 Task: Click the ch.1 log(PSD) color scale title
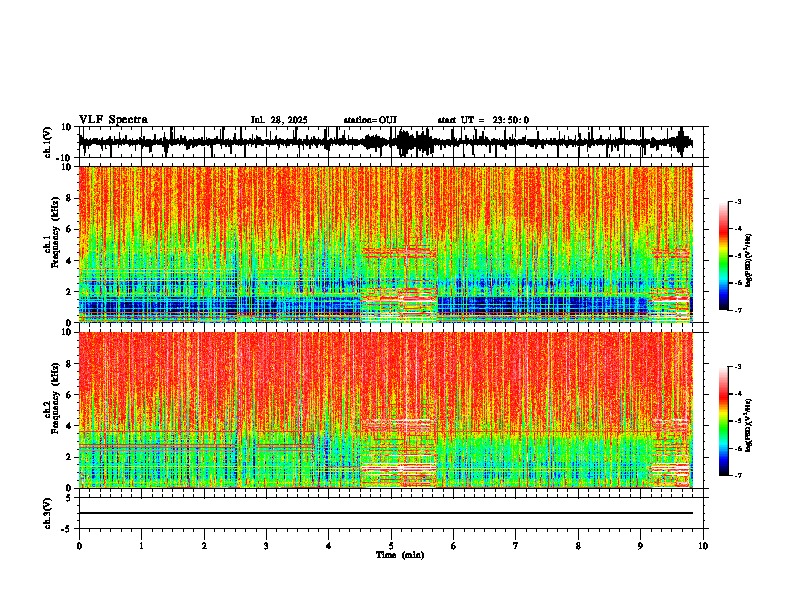pyautogui.click(x=749, y=260)
